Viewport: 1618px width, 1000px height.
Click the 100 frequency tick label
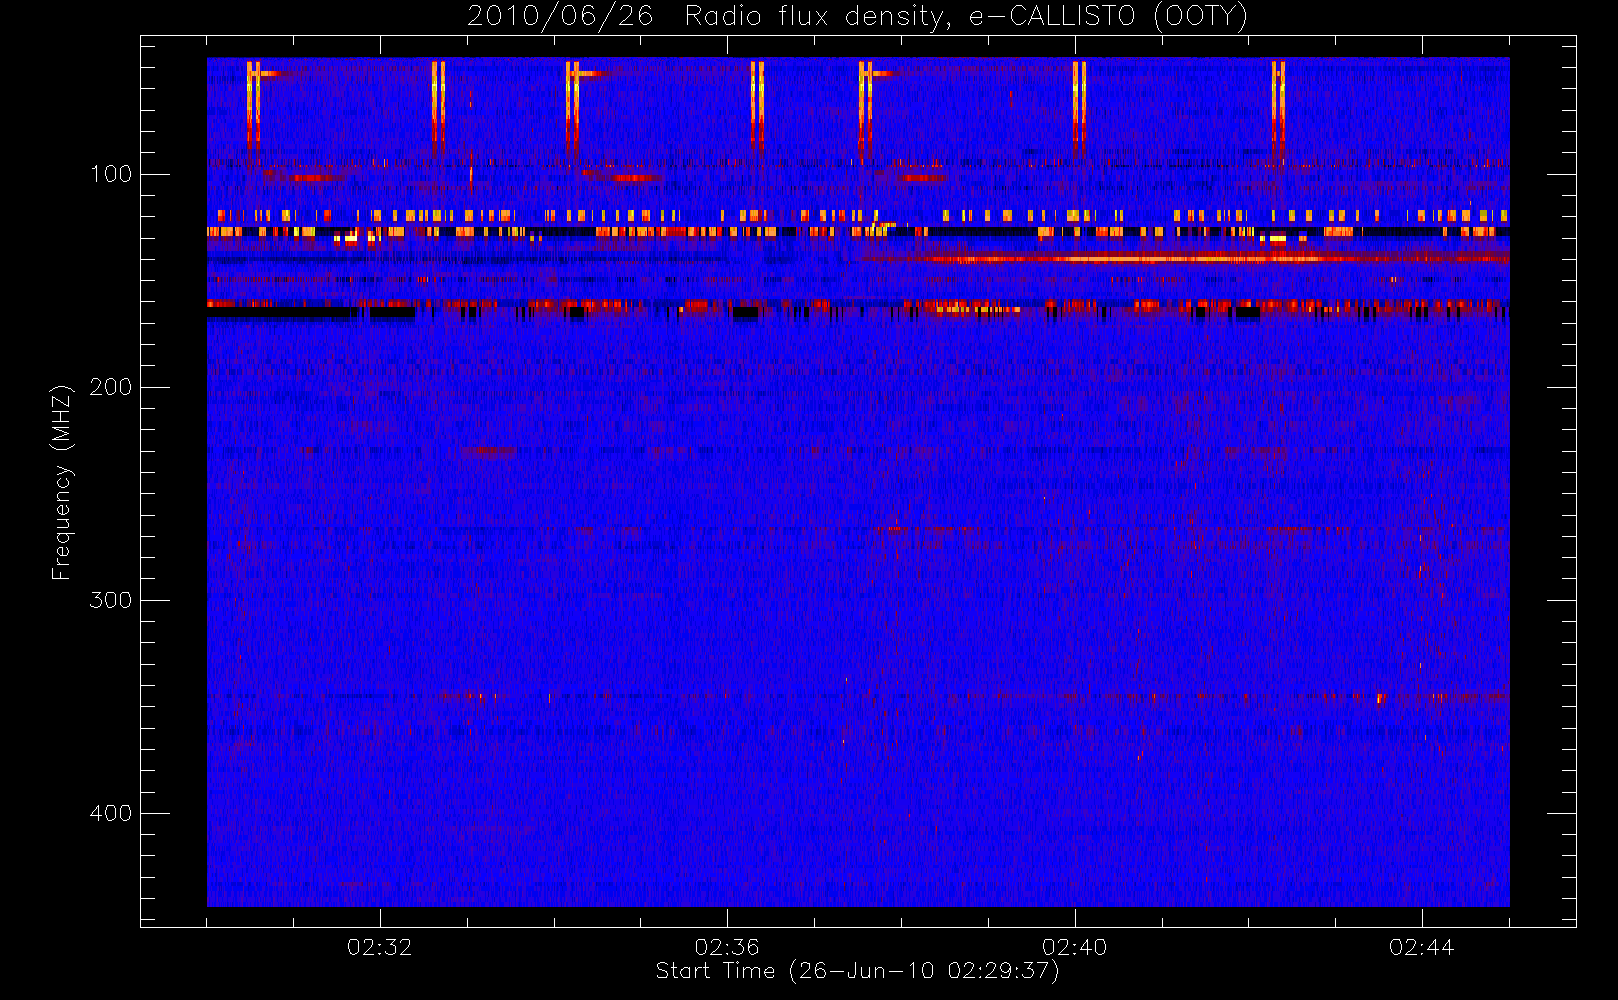point(111,174)
